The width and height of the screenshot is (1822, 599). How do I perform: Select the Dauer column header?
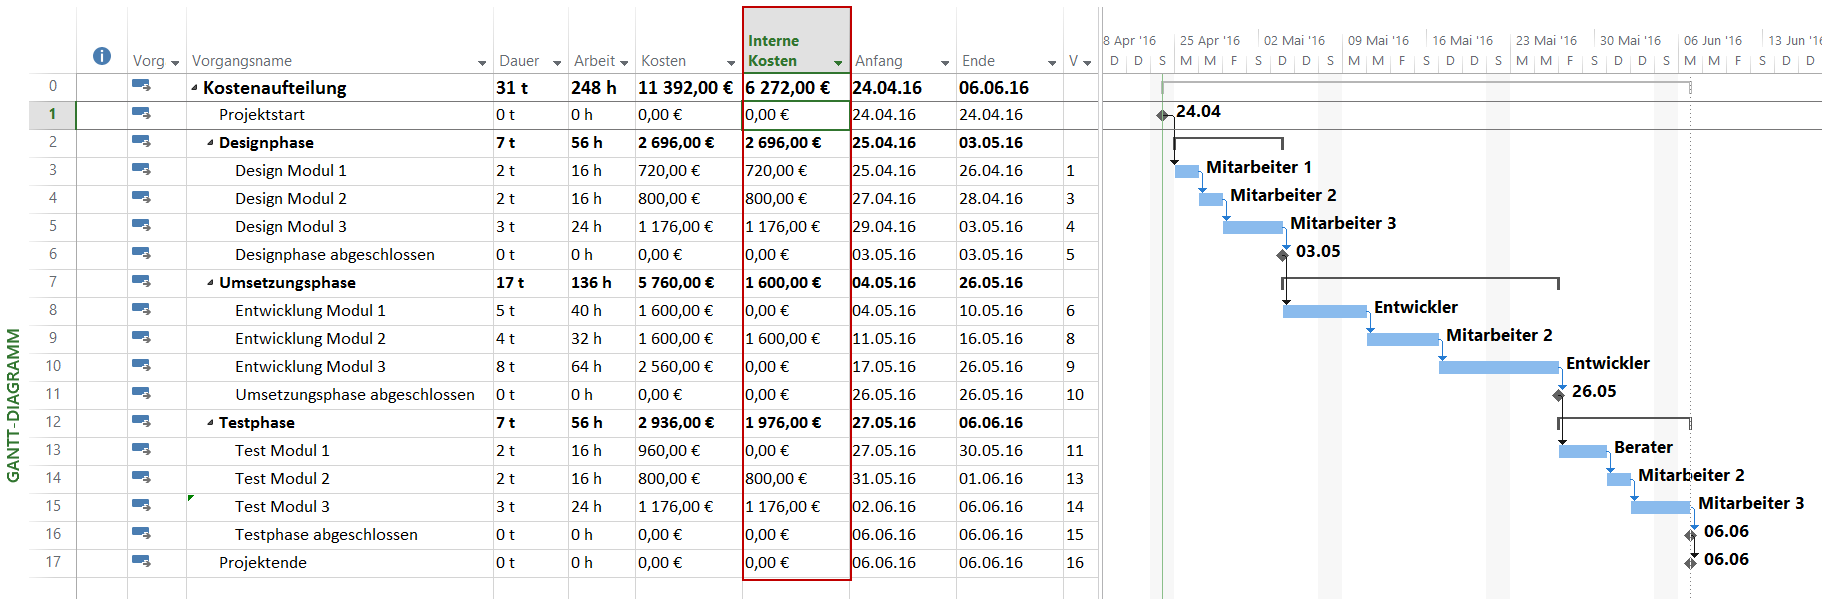point(519,61)
